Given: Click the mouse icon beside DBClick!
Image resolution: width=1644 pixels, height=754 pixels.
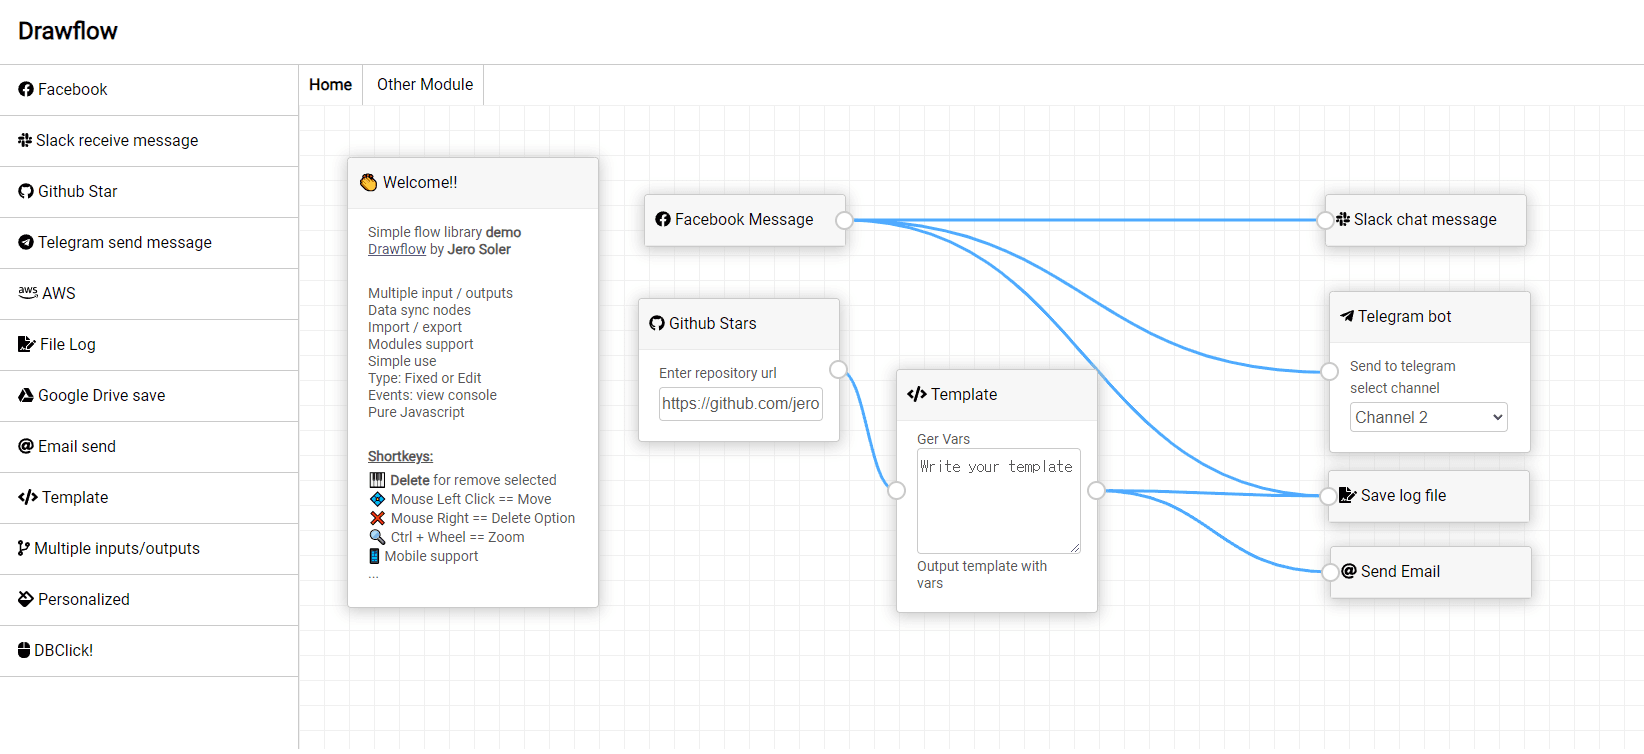Looking at the screenshot, I should pos(24,650).
